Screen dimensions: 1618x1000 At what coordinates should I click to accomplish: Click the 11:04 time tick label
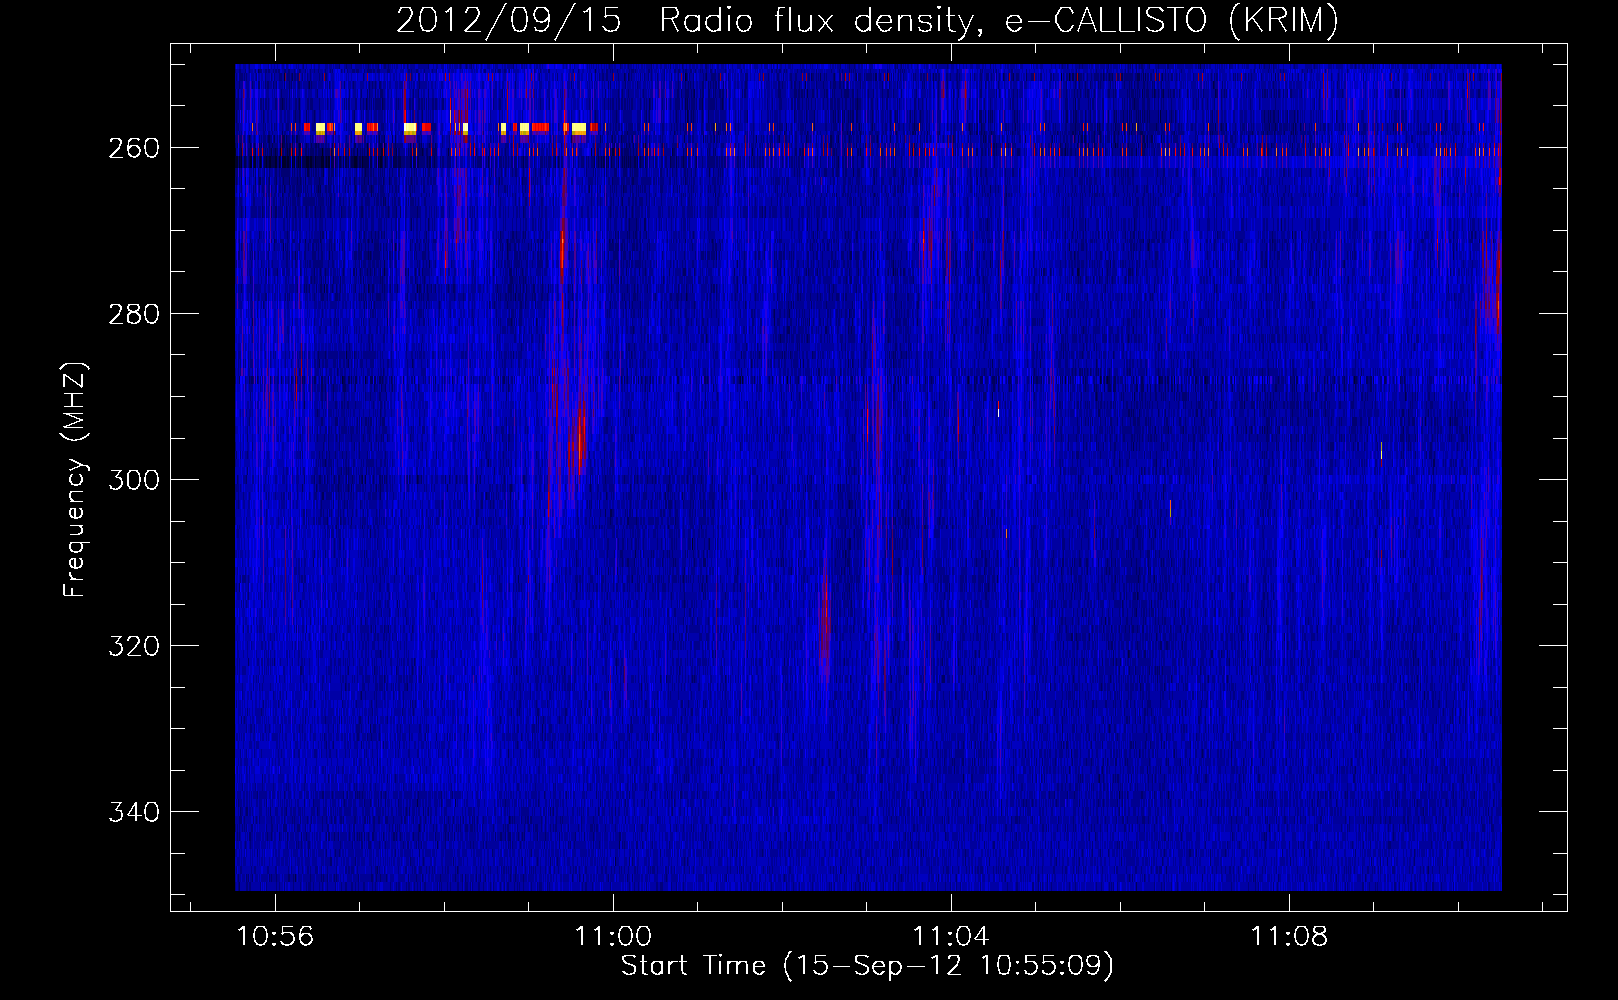(x=951, y=936)
